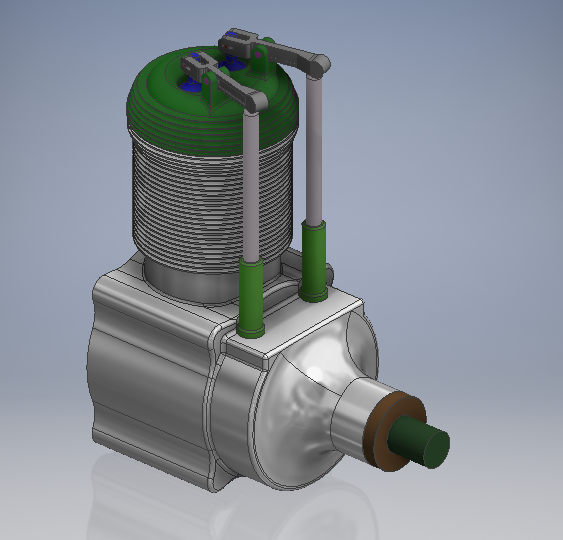
Task: Select the front dark rocker arm
Action: [x=230, y=84]
